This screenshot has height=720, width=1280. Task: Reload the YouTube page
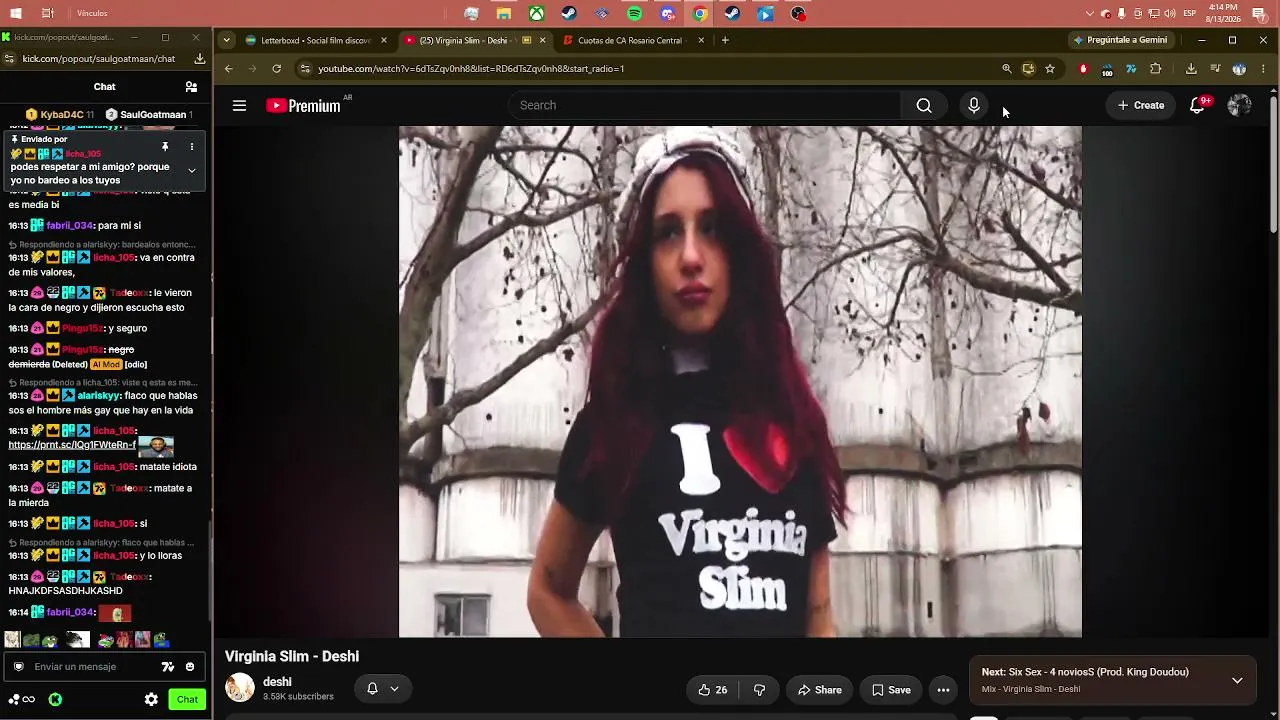pos(276,69)
